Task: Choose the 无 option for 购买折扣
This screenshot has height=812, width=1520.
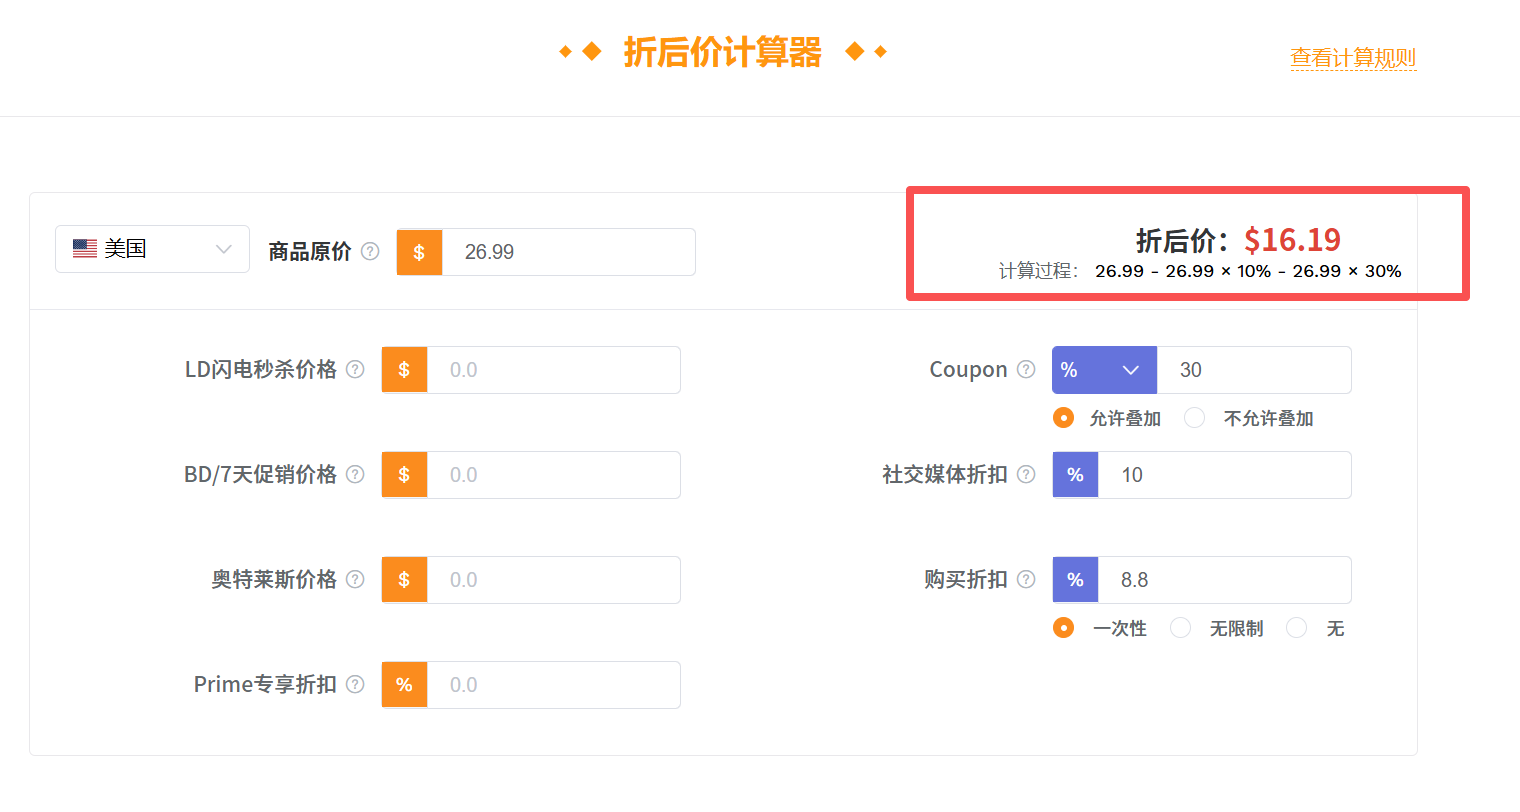Action: (x=1296, y=627)
